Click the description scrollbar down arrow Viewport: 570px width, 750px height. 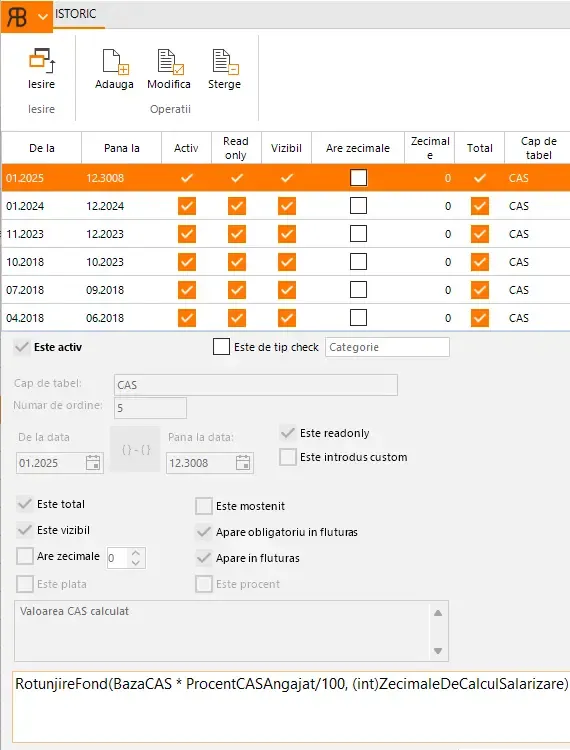click(x=438, y=651)
